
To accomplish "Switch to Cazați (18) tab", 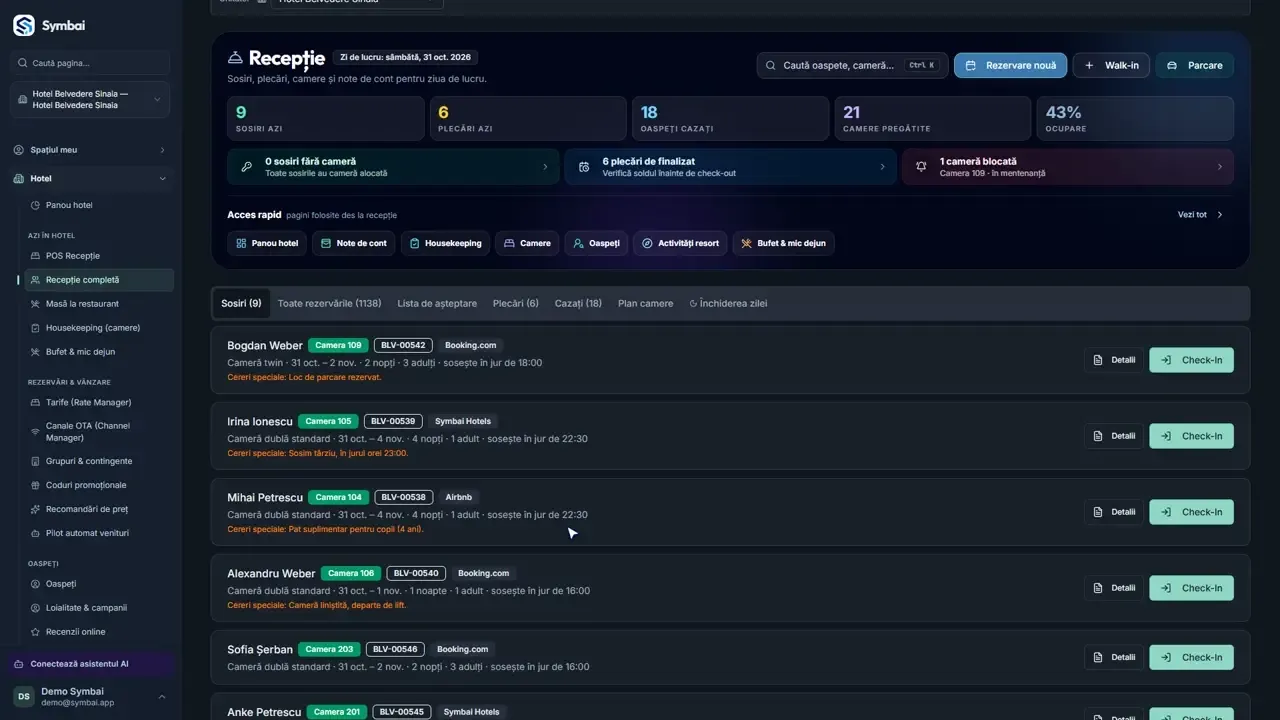I will click(x=578, y=303).
